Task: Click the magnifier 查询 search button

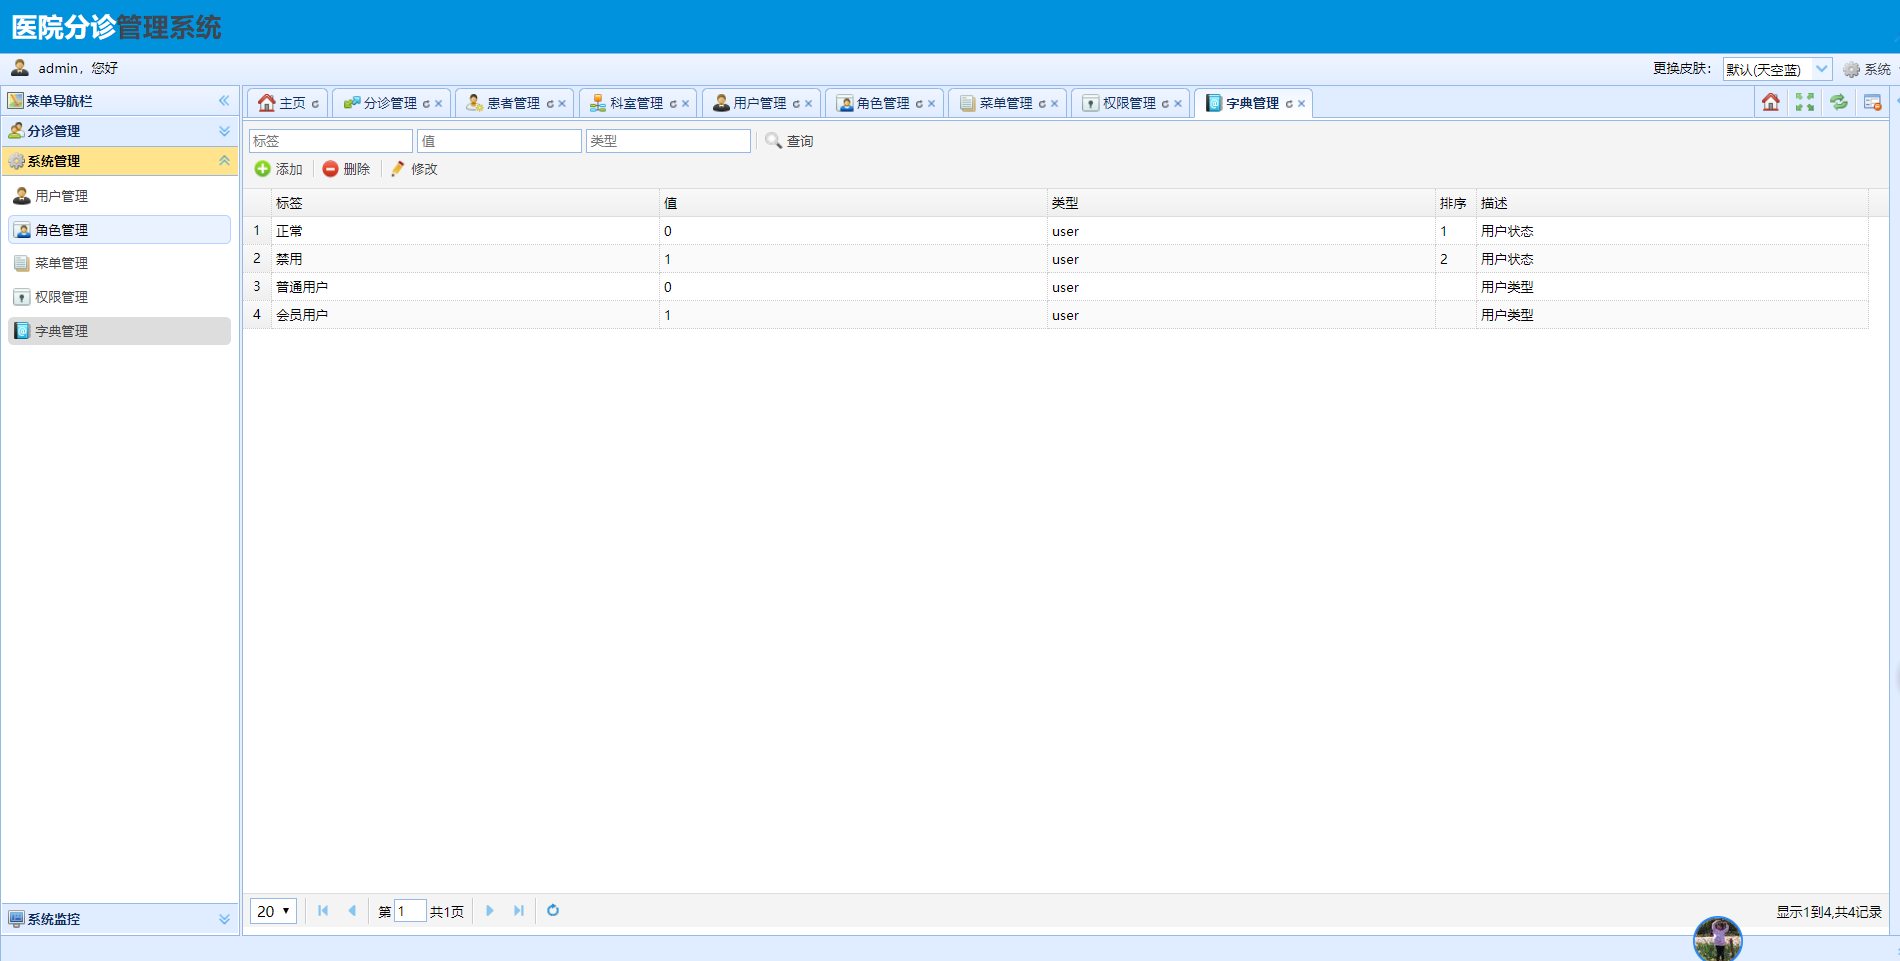Action: coord(789,141)
